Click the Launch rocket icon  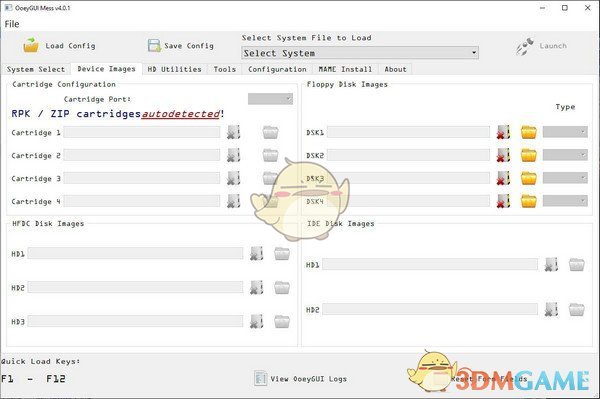524,46
